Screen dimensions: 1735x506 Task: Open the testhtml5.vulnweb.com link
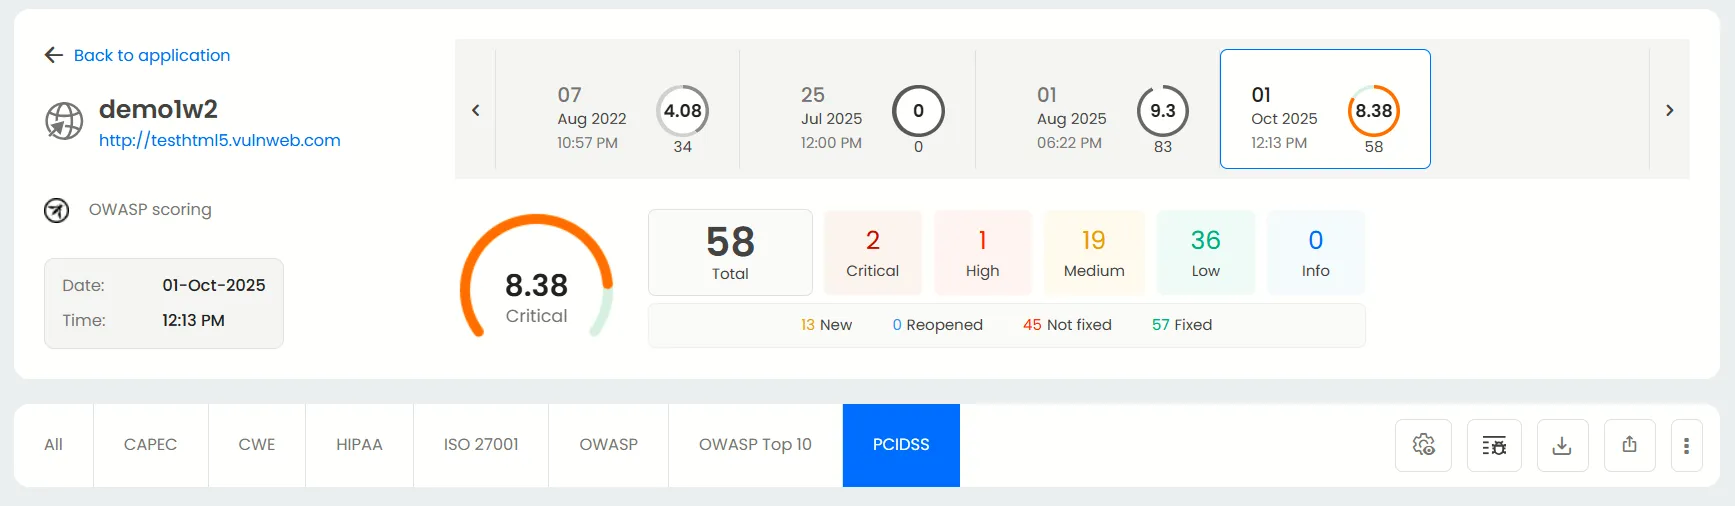(x=219, y=141)
